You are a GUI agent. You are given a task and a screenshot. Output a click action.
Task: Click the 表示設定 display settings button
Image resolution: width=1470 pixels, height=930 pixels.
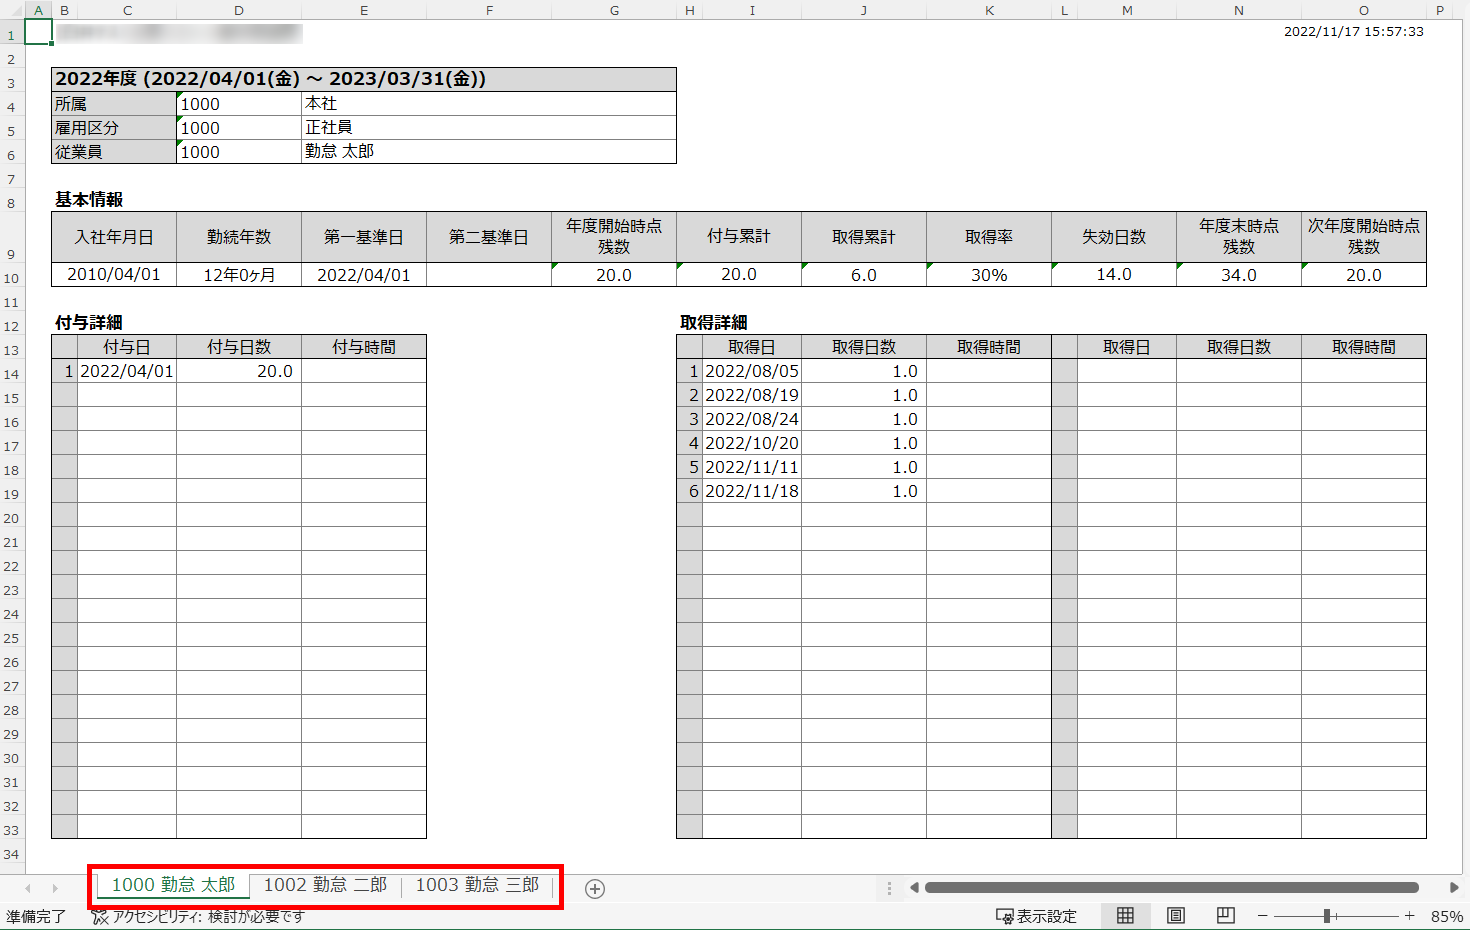pos(1037,916)
